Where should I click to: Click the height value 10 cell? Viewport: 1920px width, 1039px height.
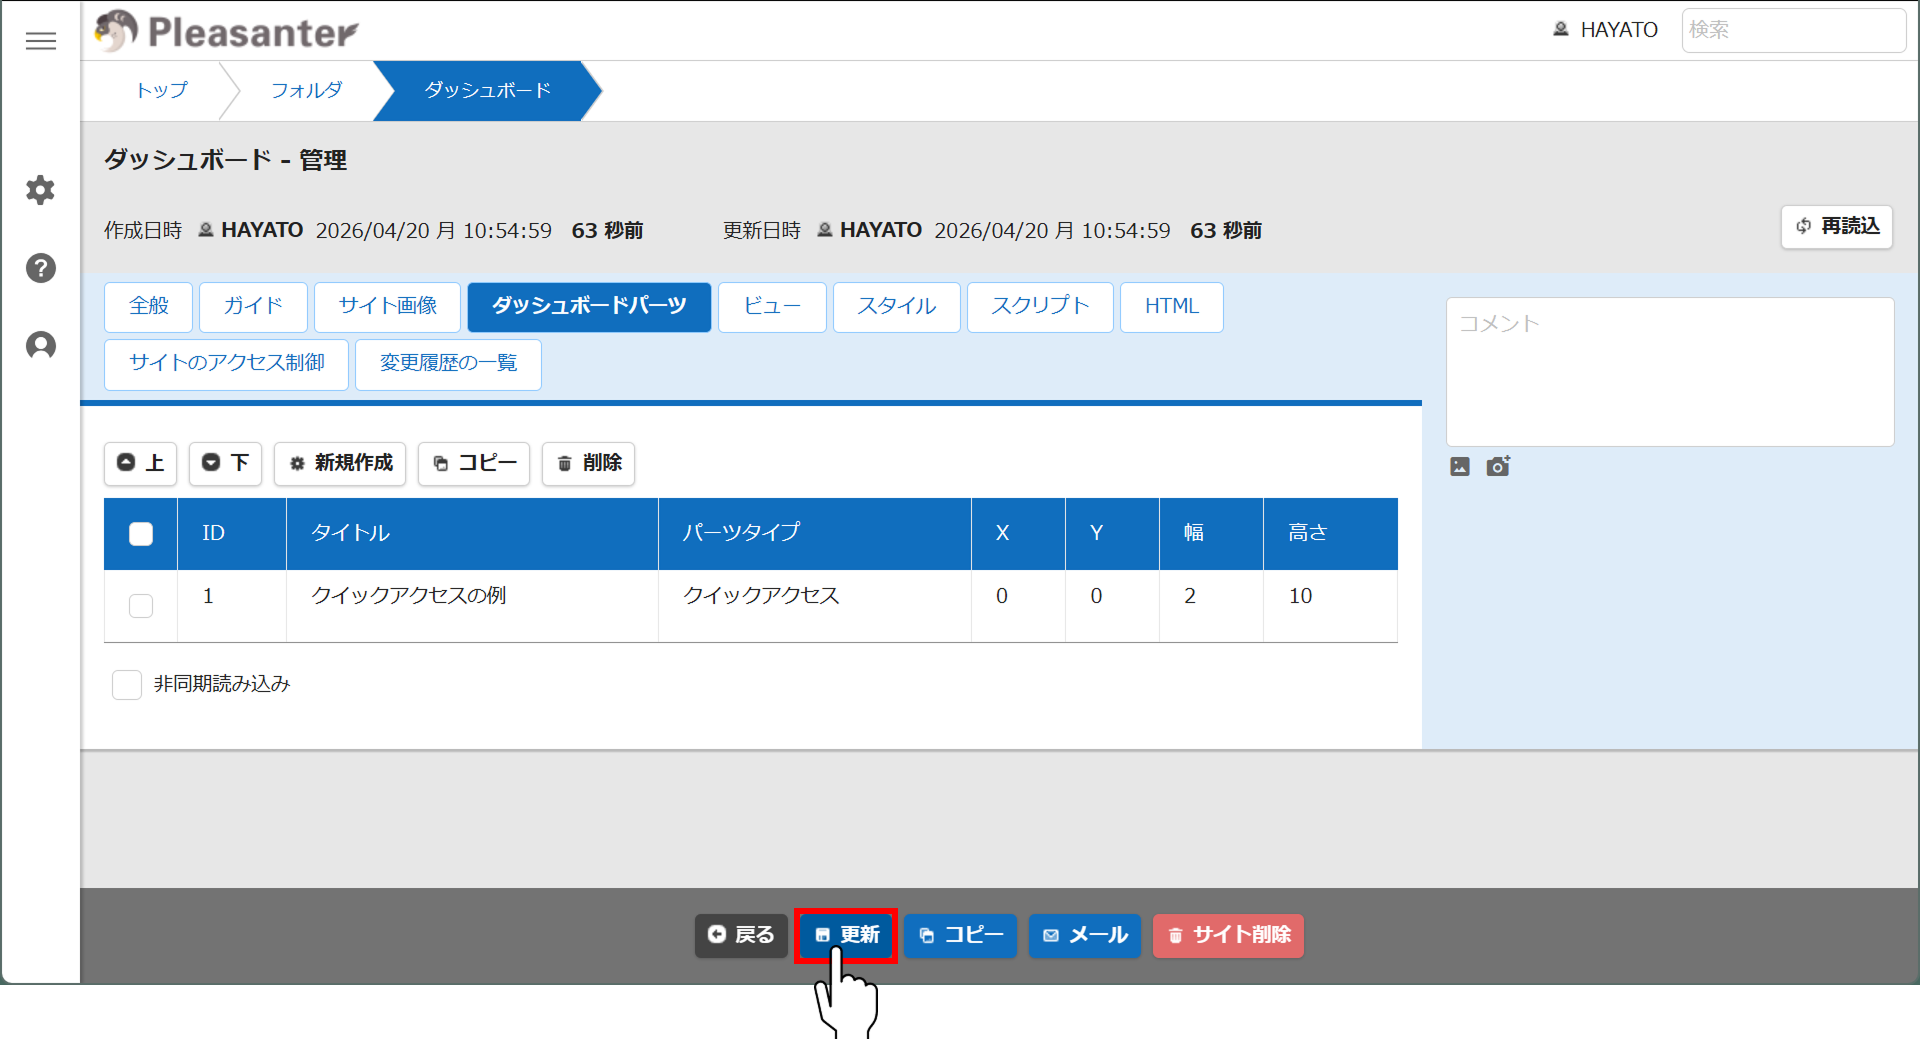coord(1331,606)
